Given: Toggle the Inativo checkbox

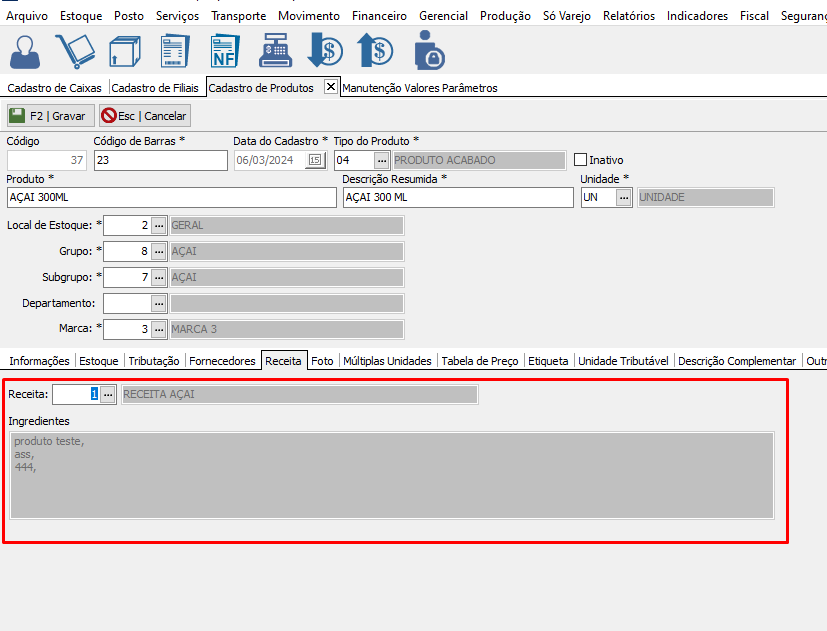Looking at the screenshot, I should (580, 160).
